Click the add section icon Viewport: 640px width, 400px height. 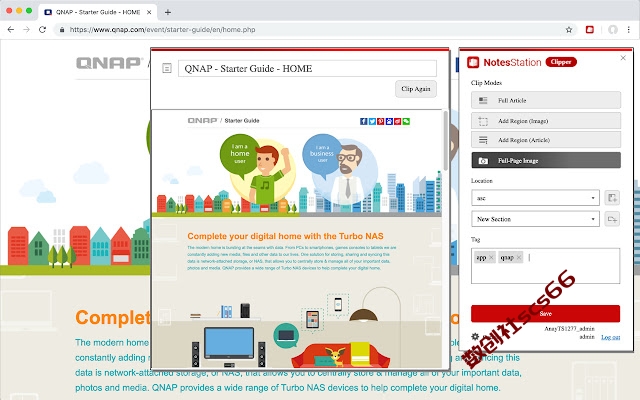pos(612,219)
